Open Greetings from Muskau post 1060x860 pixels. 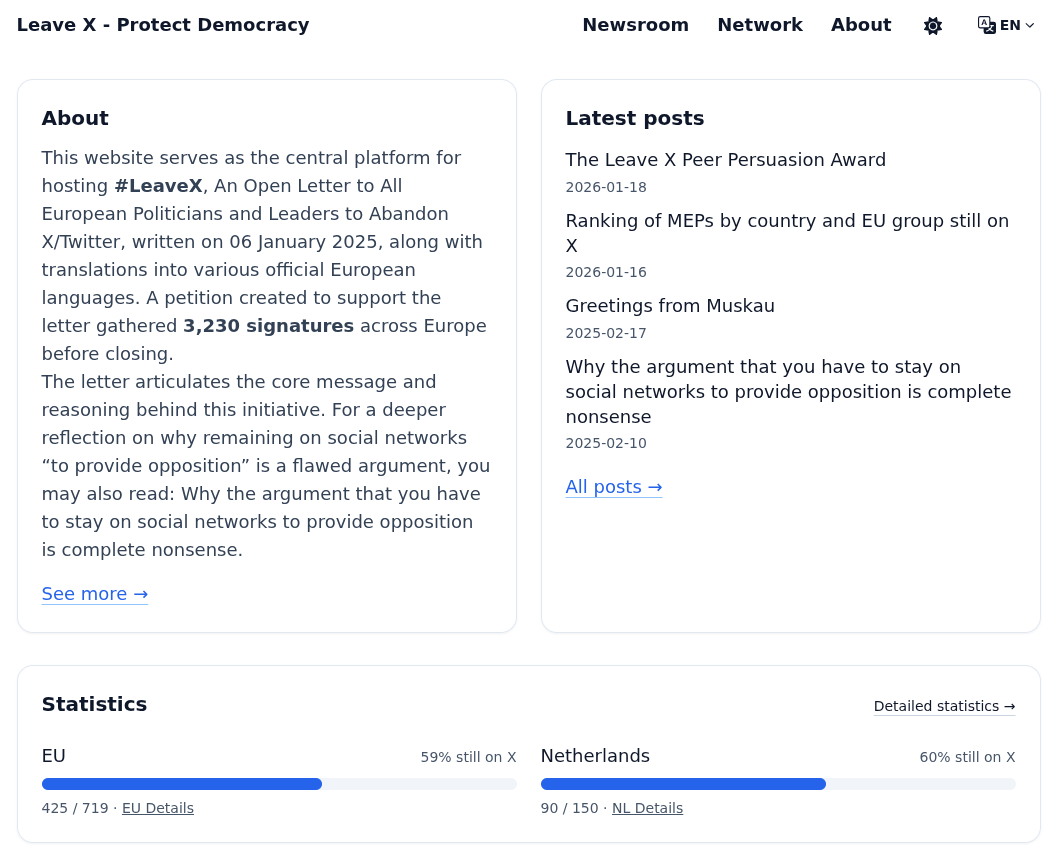pos(670,306)
